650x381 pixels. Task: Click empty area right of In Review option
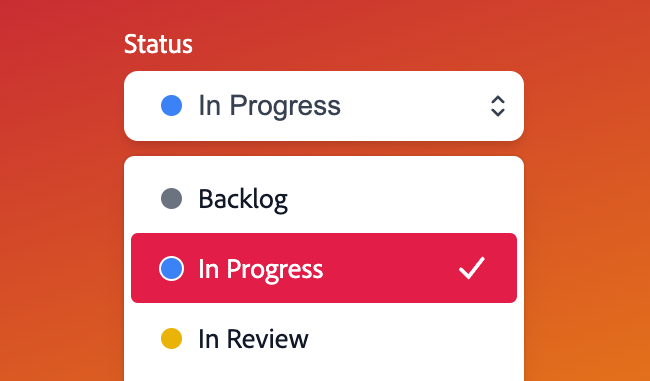tap(412, 338)
